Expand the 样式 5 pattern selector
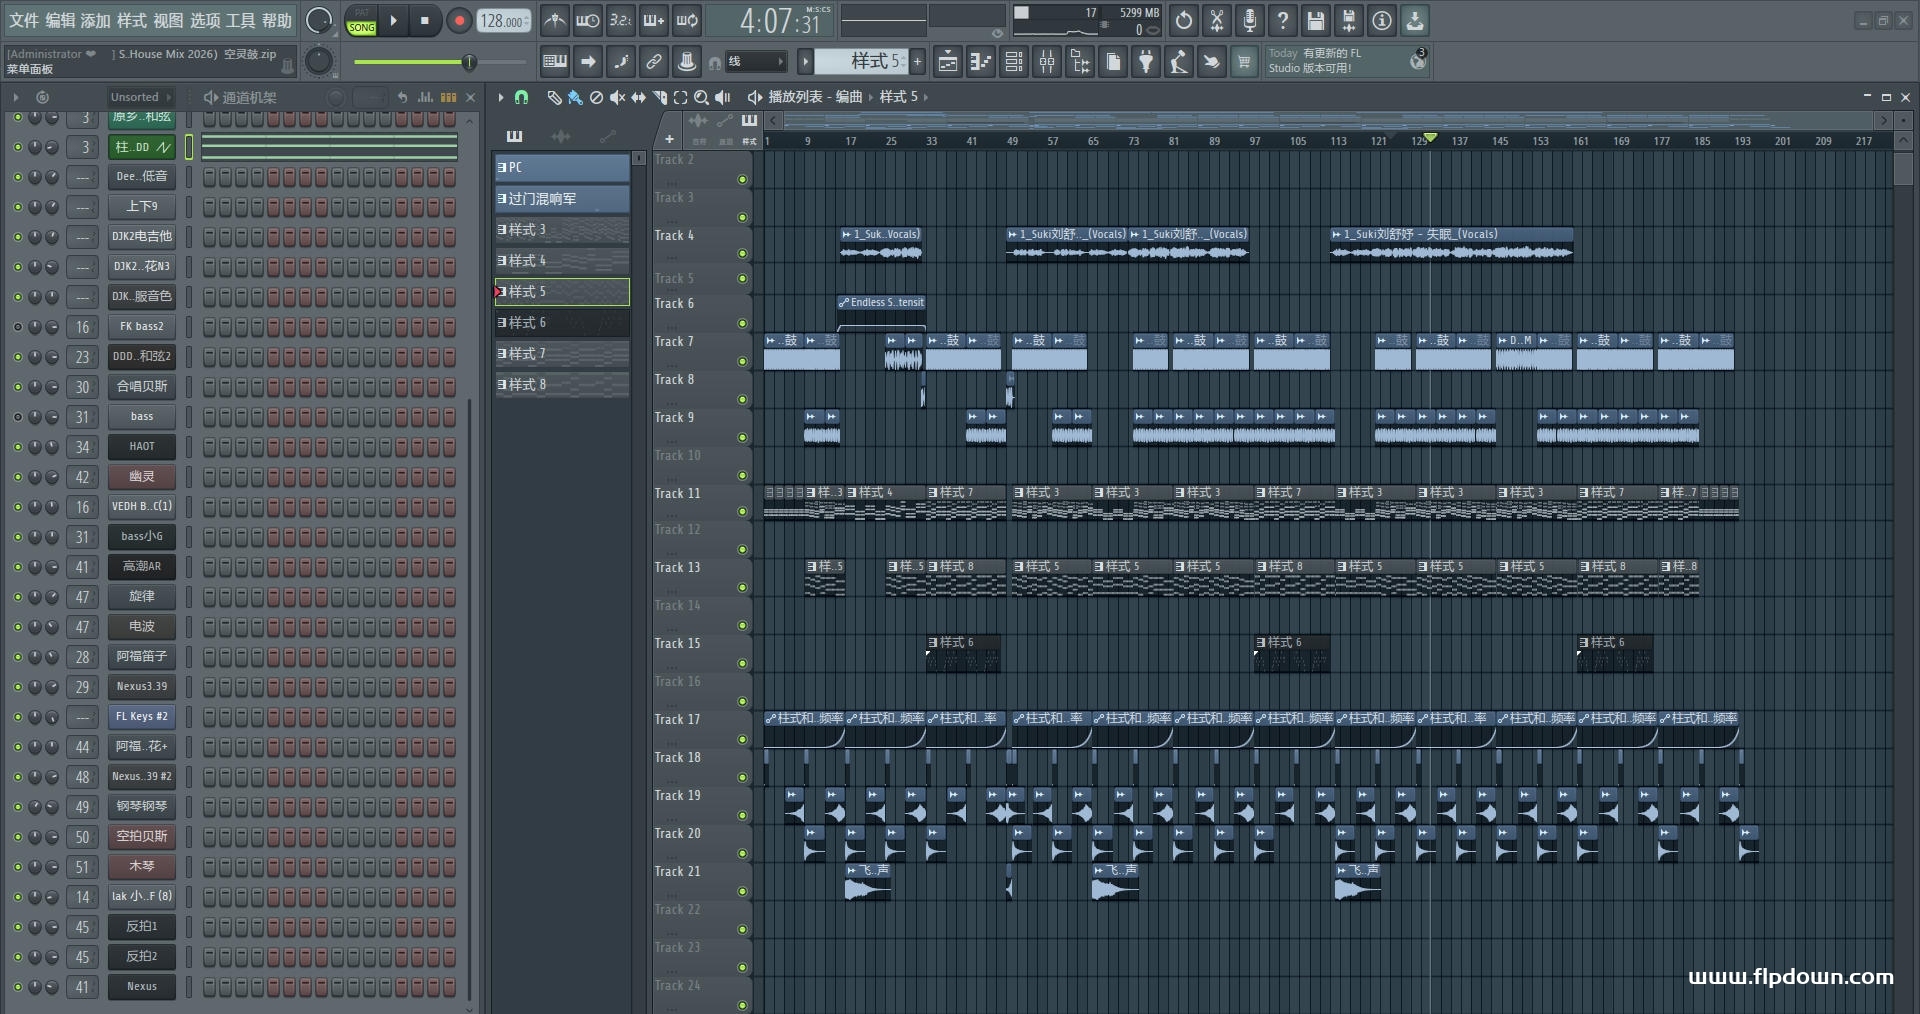Viewport: 1920px width, 1014px height. coord(860,62)
